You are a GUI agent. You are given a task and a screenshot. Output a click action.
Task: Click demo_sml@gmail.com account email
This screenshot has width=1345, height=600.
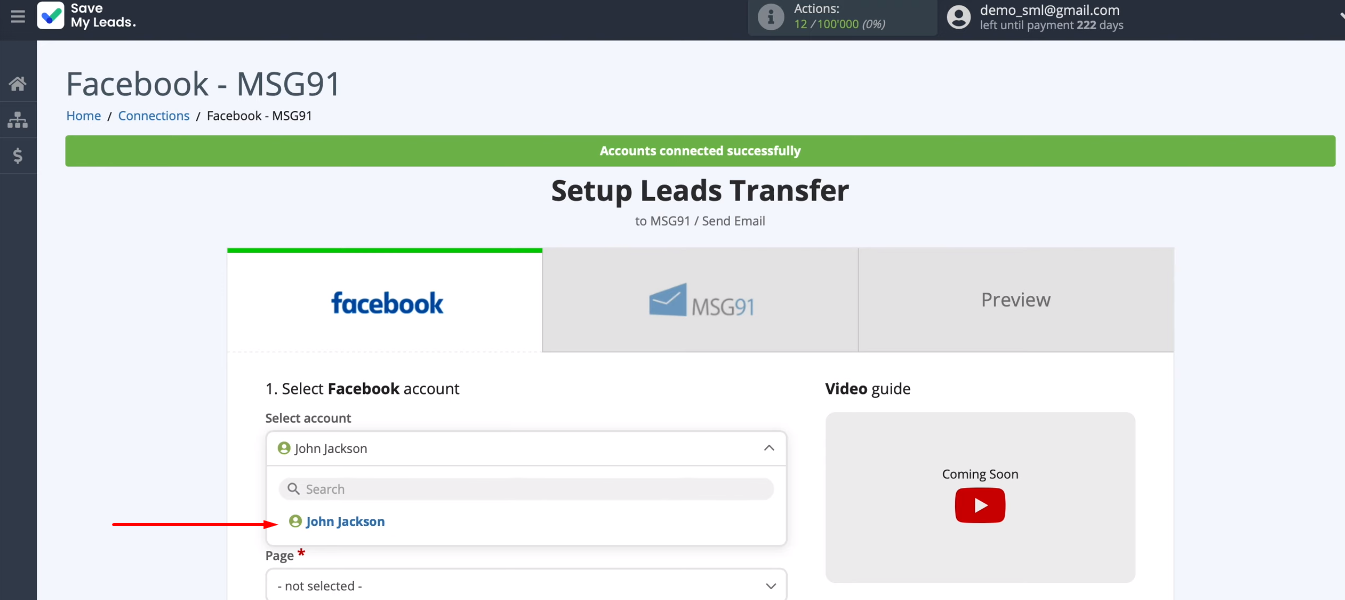tap(1050, 10)
